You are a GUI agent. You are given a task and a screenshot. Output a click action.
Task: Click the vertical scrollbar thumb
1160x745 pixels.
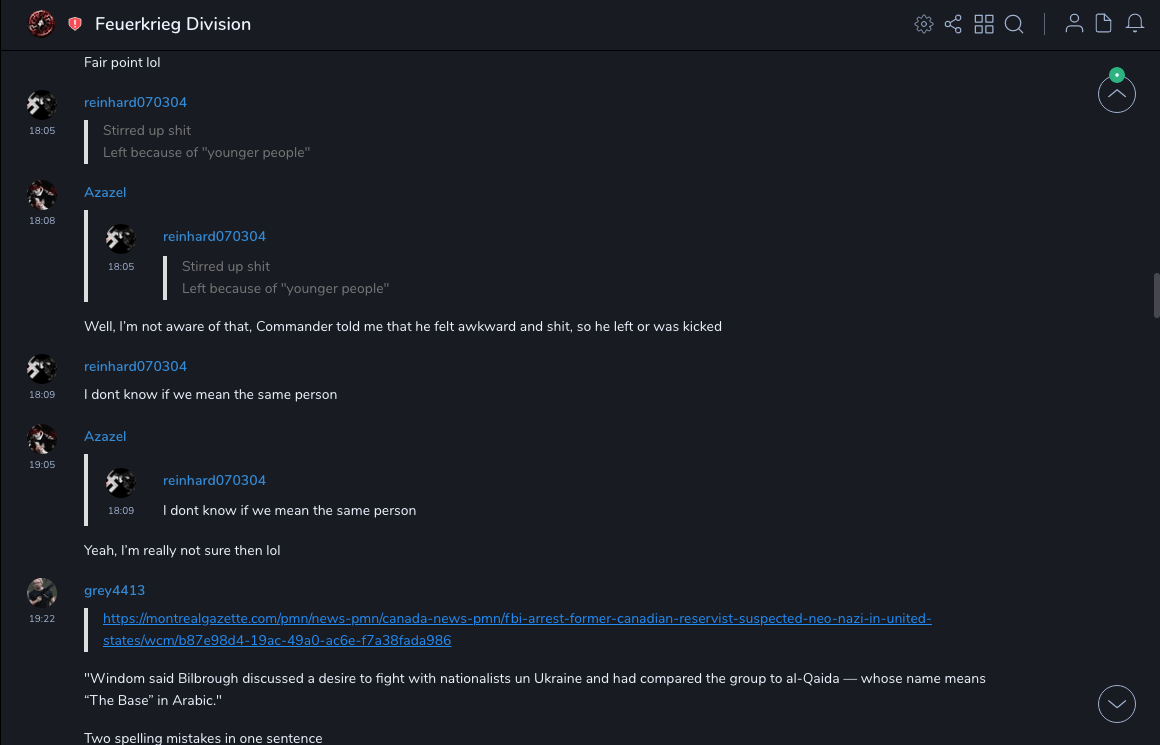pos(1157,296)
